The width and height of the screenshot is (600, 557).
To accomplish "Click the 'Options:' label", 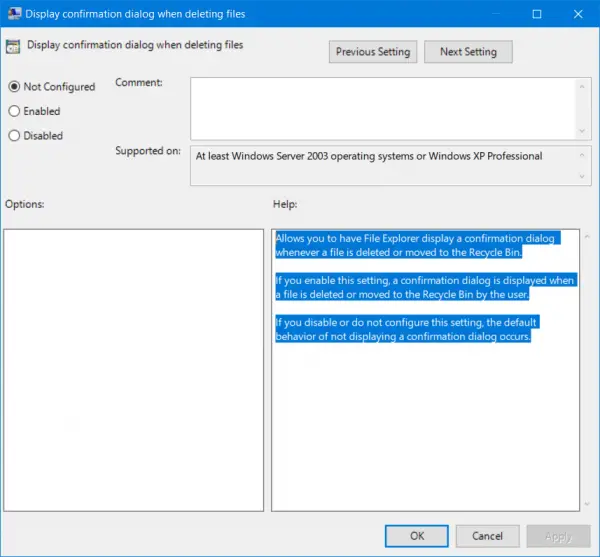I will click(25, 204).
